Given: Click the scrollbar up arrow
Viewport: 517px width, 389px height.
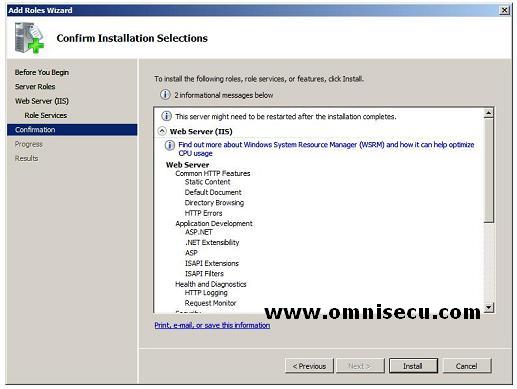Looking at the screenshot, I should pyautogui.click(x=489, y=113).
